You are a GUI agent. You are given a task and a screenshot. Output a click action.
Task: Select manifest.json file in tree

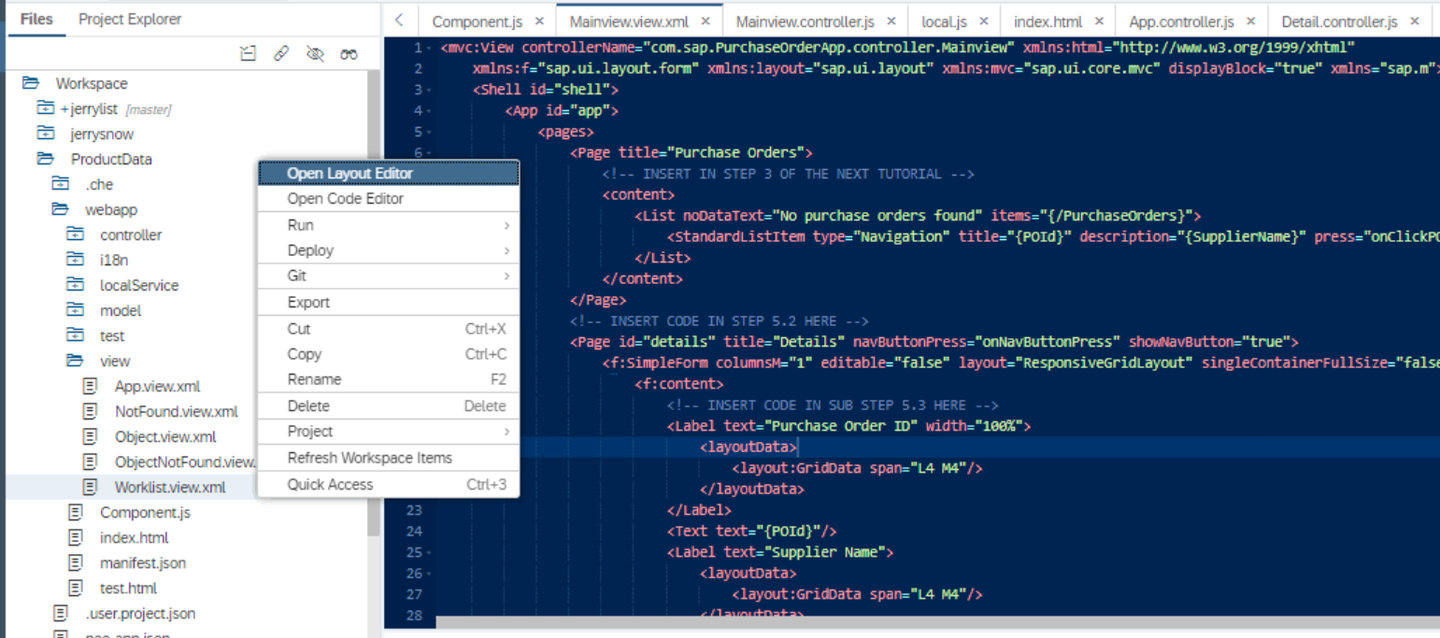143,563
